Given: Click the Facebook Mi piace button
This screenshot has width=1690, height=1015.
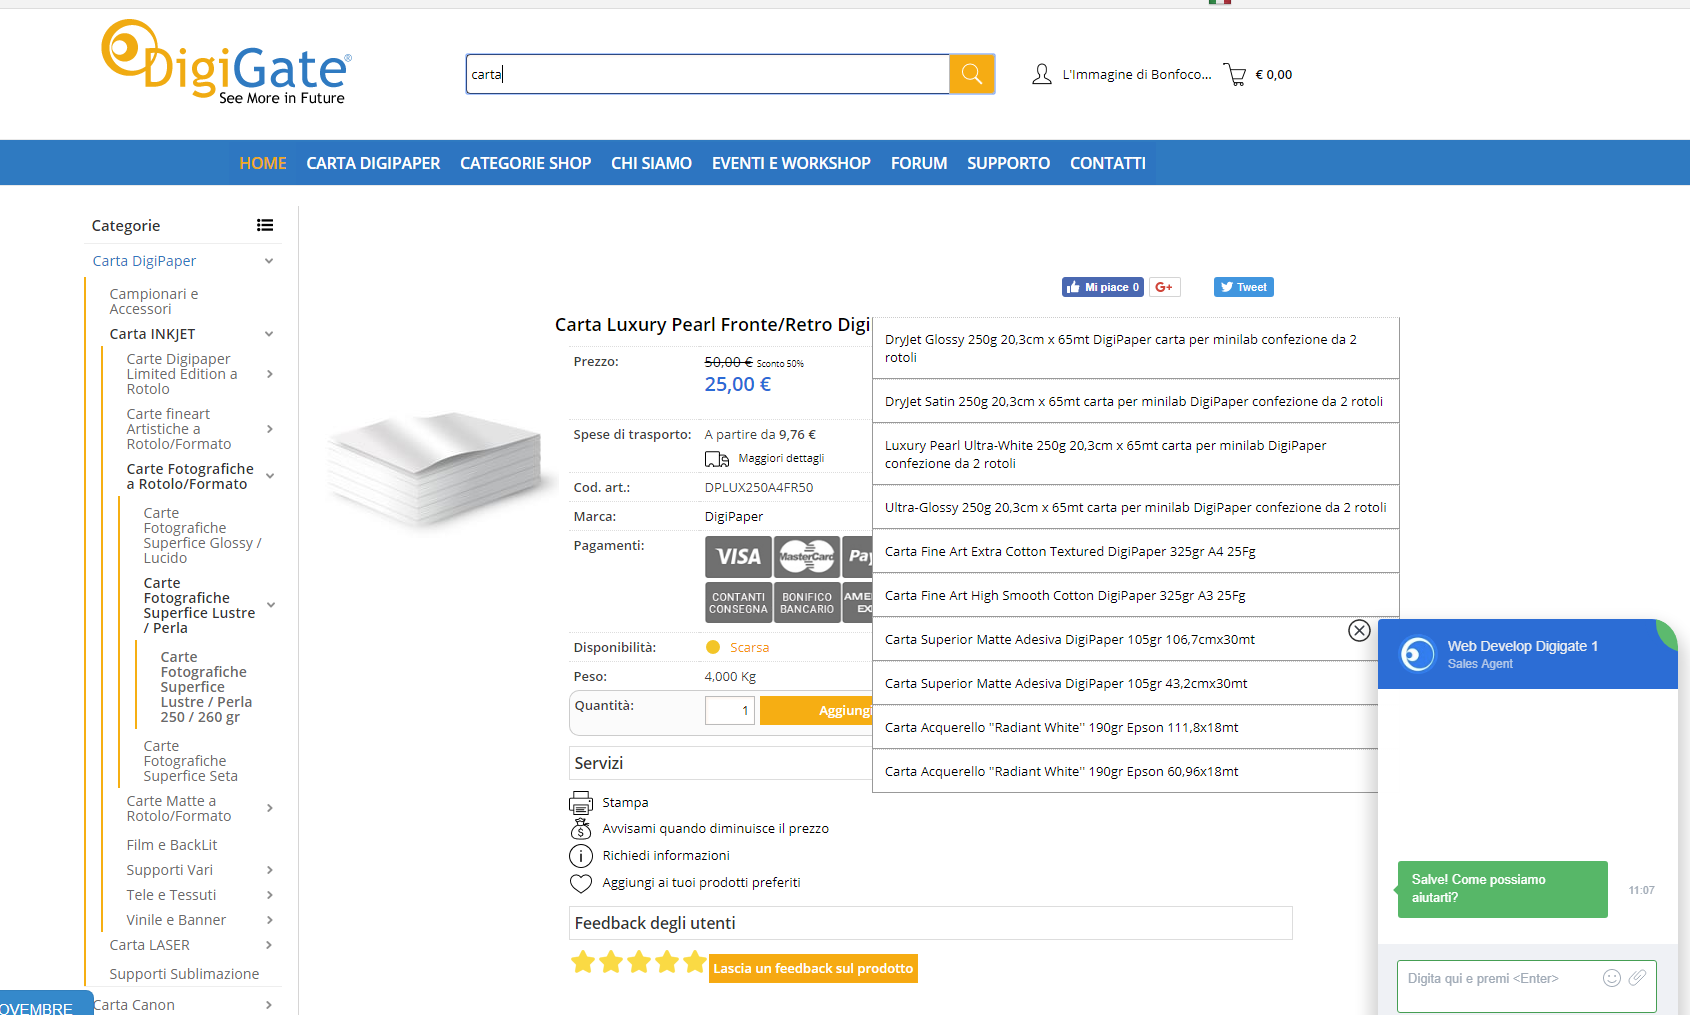Looking at the screenshot, I should (x=1102, y=287).
